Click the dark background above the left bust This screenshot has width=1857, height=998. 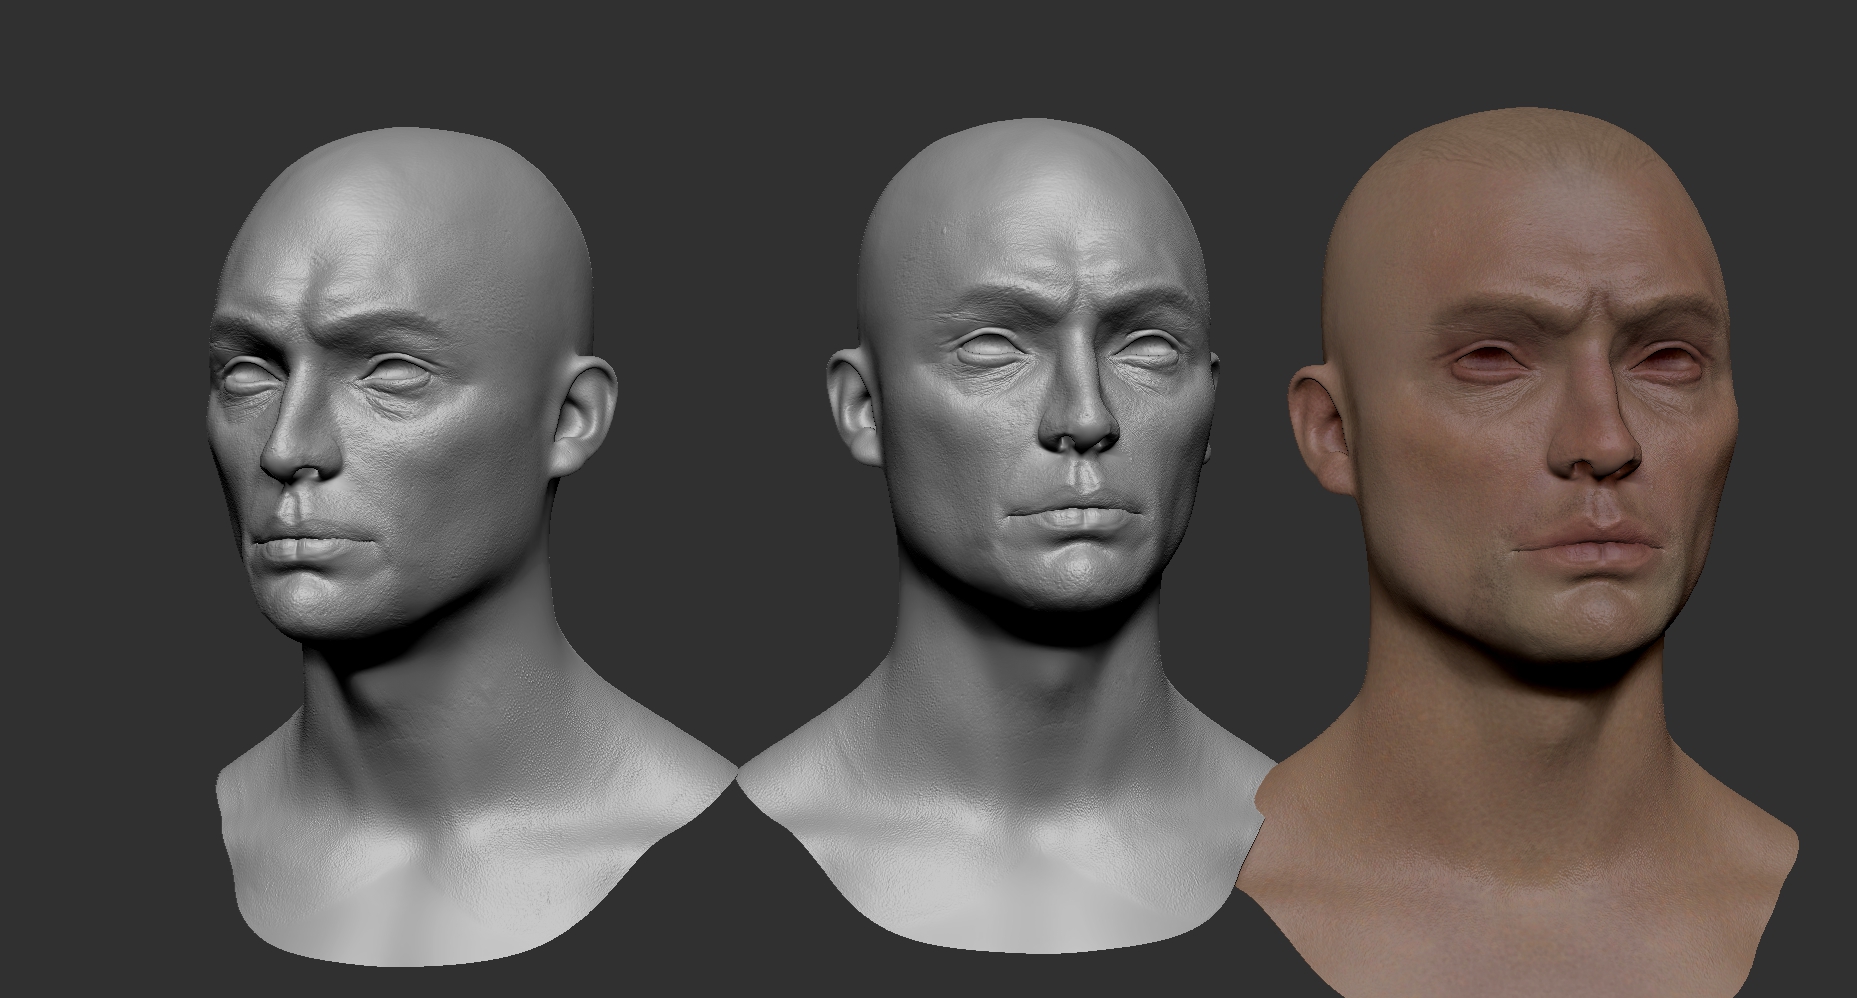(400, 60)
